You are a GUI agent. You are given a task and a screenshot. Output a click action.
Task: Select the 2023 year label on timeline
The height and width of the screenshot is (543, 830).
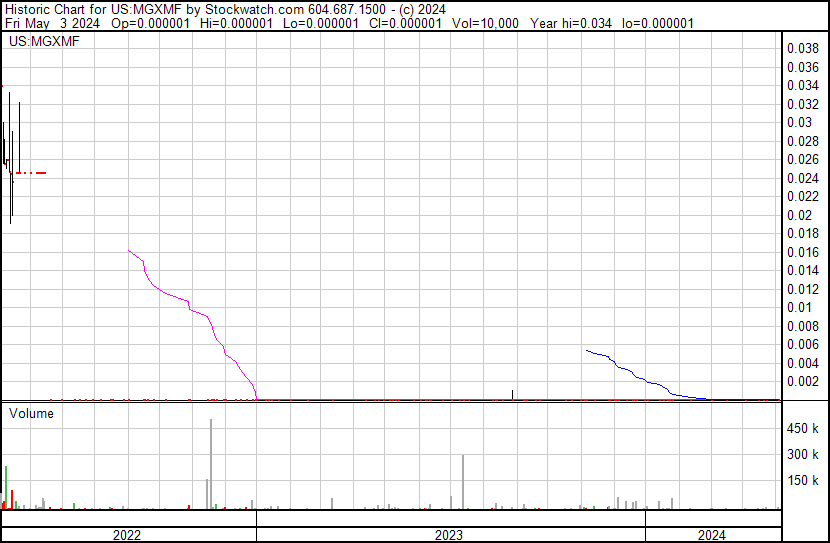pos(449,535)
